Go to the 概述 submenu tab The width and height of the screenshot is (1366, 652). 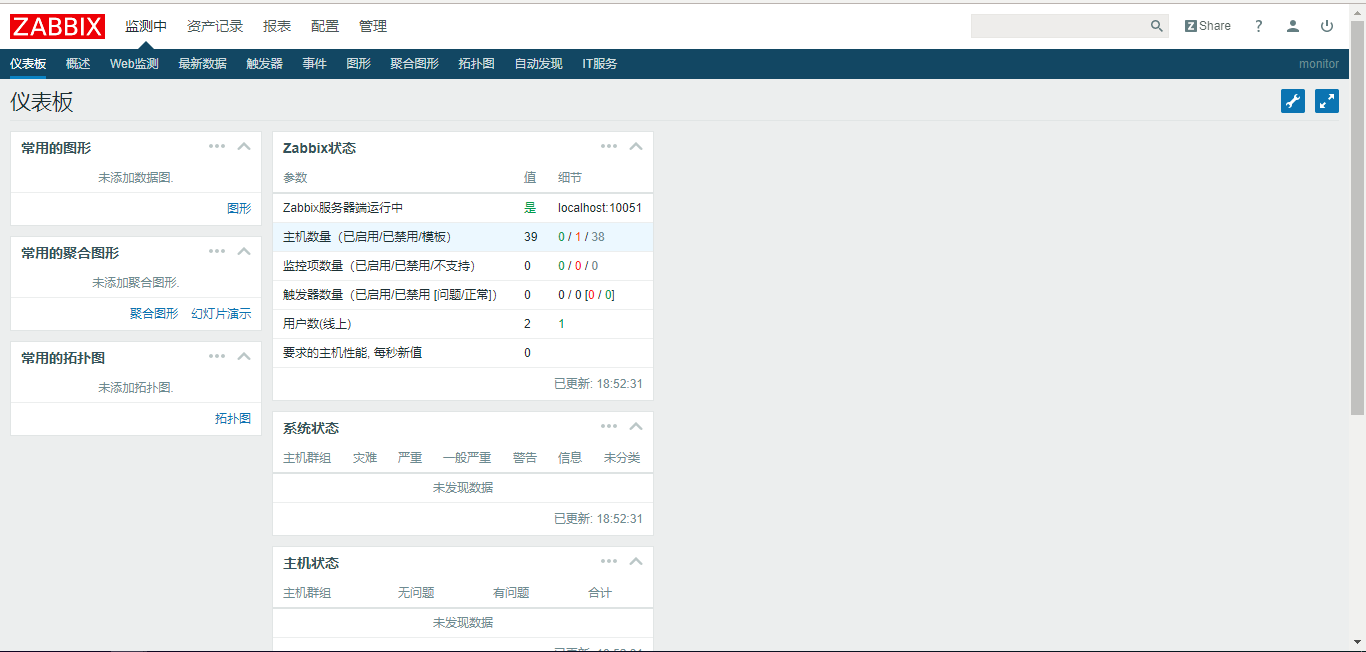[x=78, y=64]
